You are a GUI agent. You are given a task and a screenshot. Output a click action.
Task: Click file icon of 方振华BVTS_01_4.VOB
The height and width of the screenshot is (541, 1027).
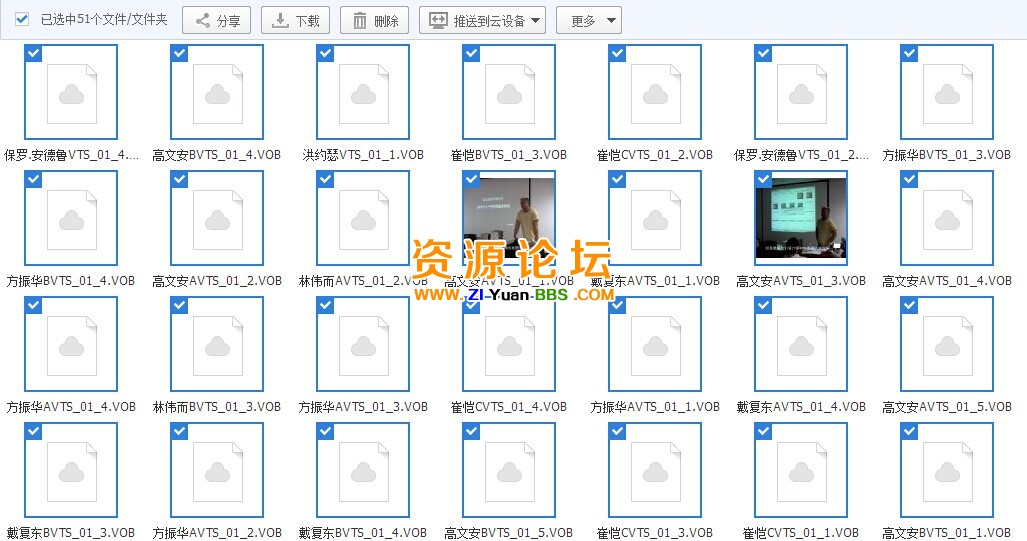71,218
